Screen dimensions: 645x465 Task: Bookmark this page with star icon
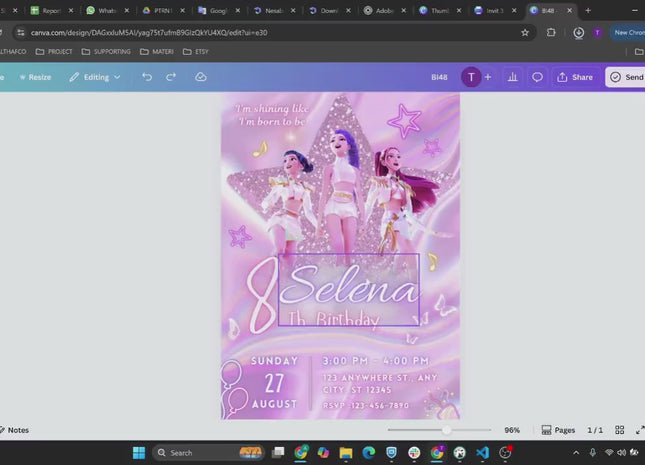pyautogui.click(x=525, y=32)
